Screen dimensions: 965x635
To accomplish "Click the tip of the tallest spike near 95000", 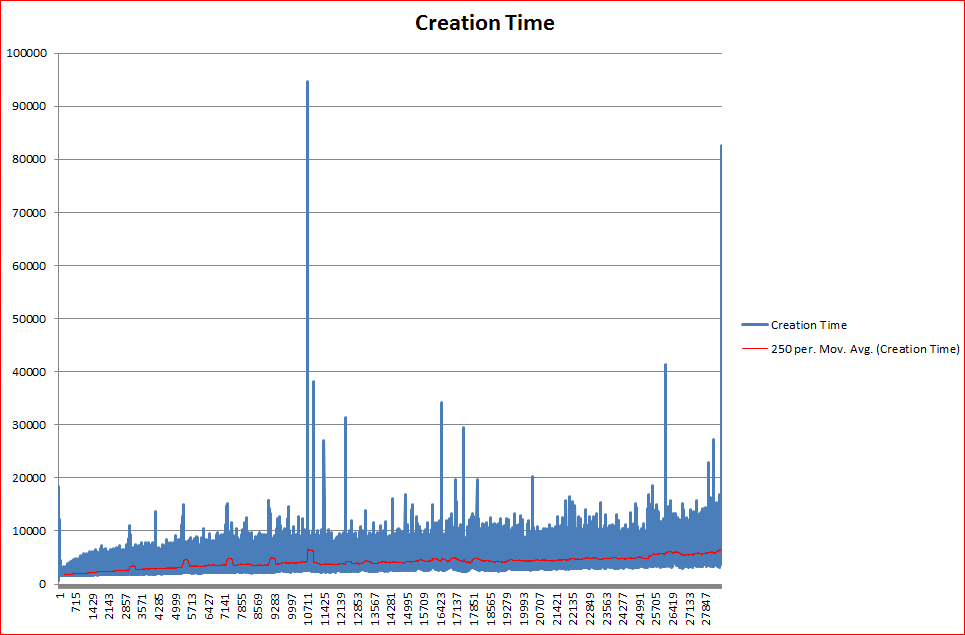I will [307, 83].
